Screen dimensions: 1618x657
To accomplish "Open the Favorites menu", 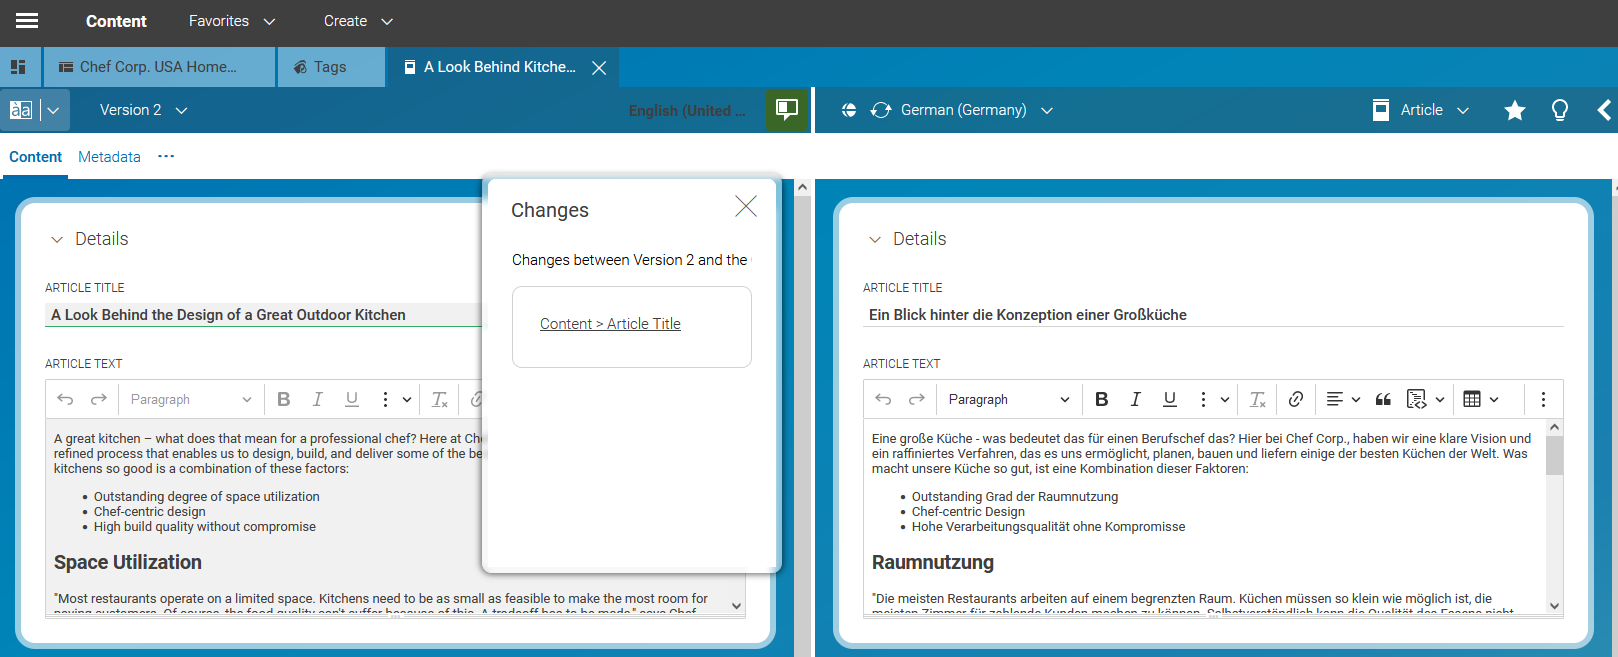I will coord(231,21).
